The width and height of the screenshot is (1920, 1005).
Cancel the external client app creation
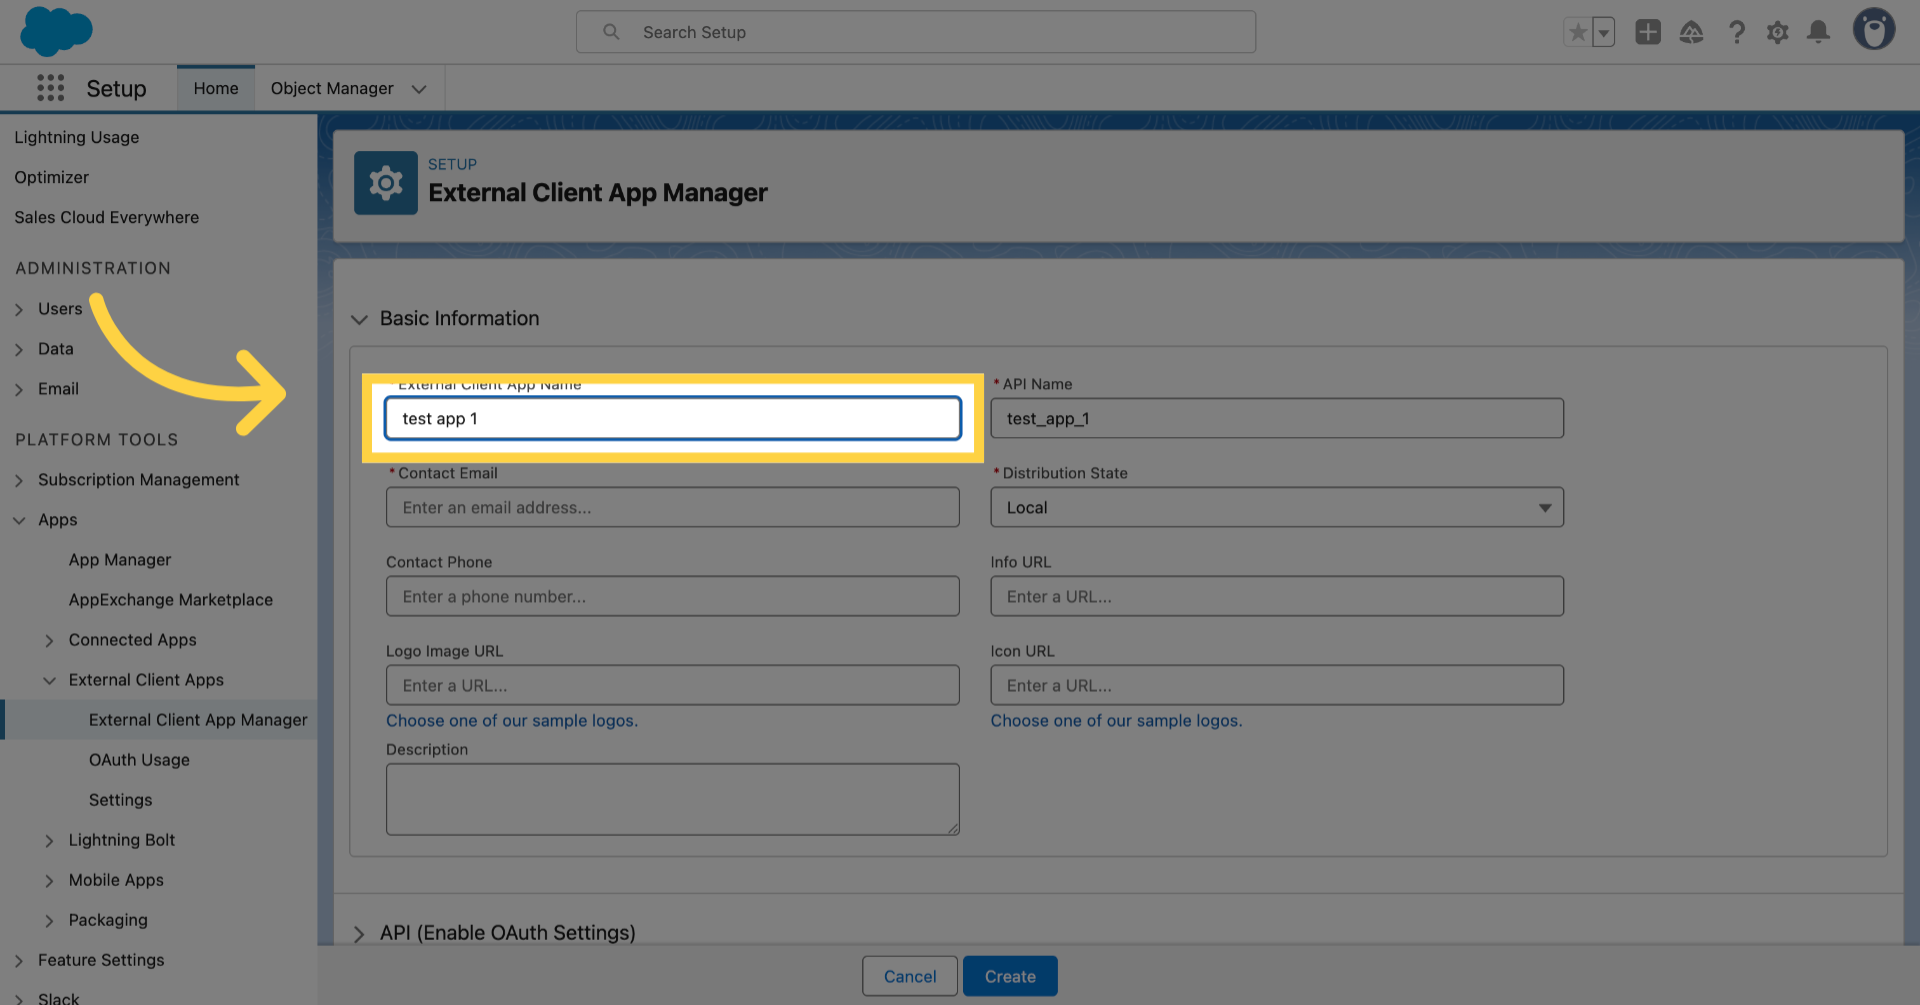909,976
